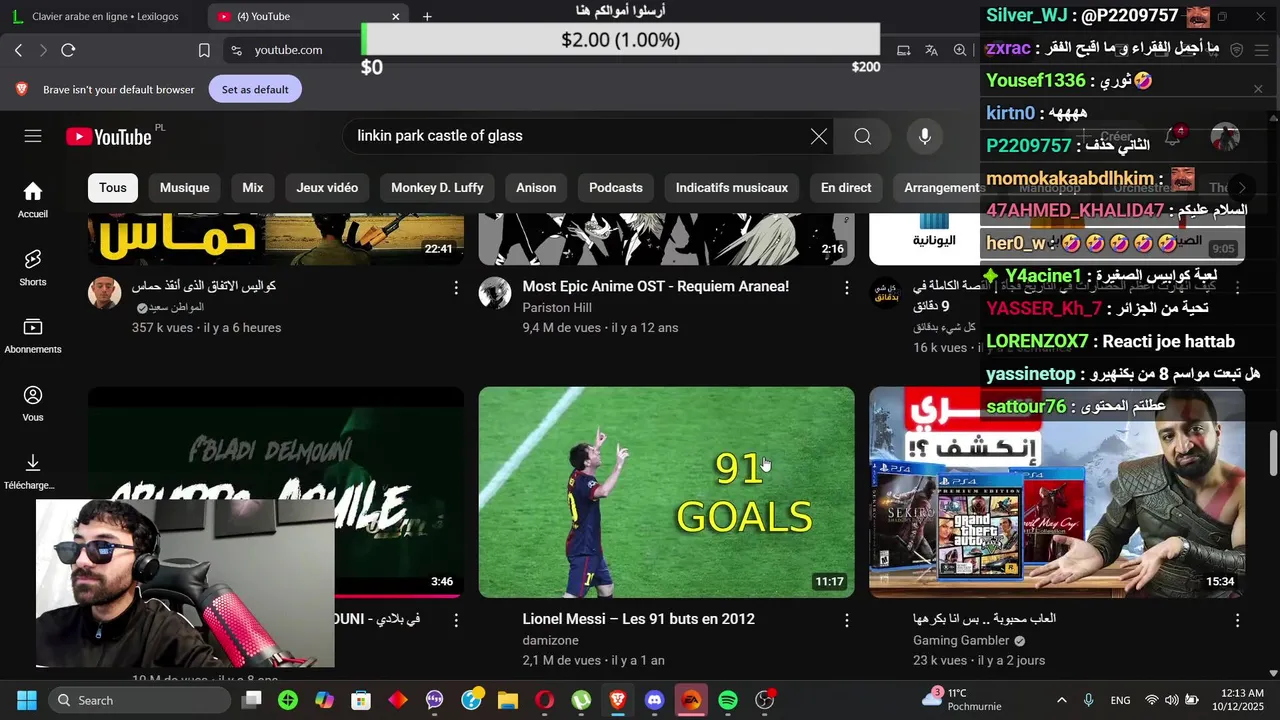Open Most Epic Anime OST video title

pos(655,286)
